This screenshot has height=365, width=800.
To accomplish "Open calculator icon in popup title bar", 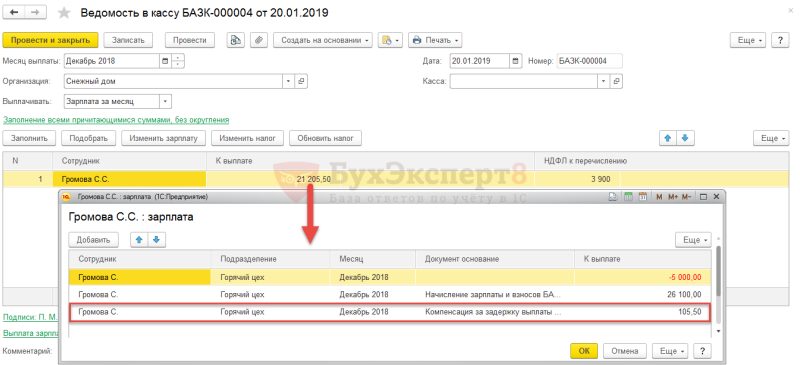I will point(629,197).
